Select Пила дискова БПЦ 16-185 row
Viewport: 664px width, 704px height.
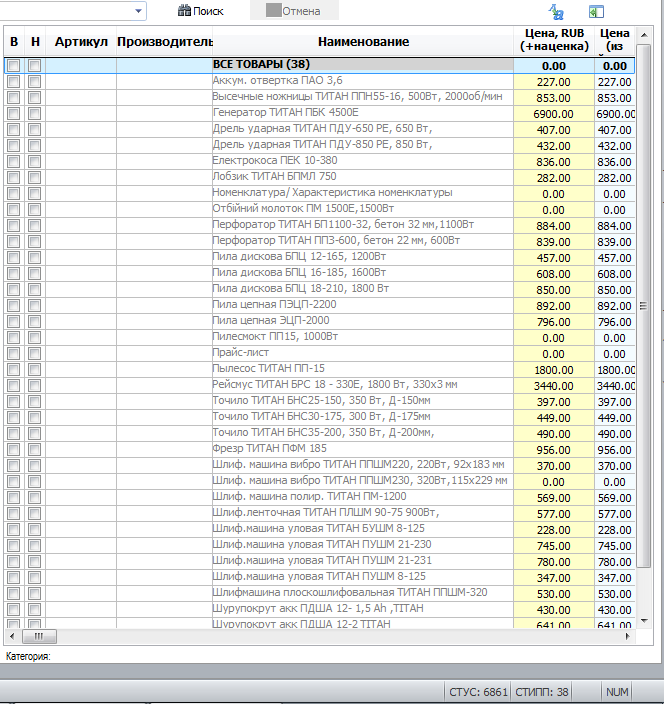coord(319,273)
